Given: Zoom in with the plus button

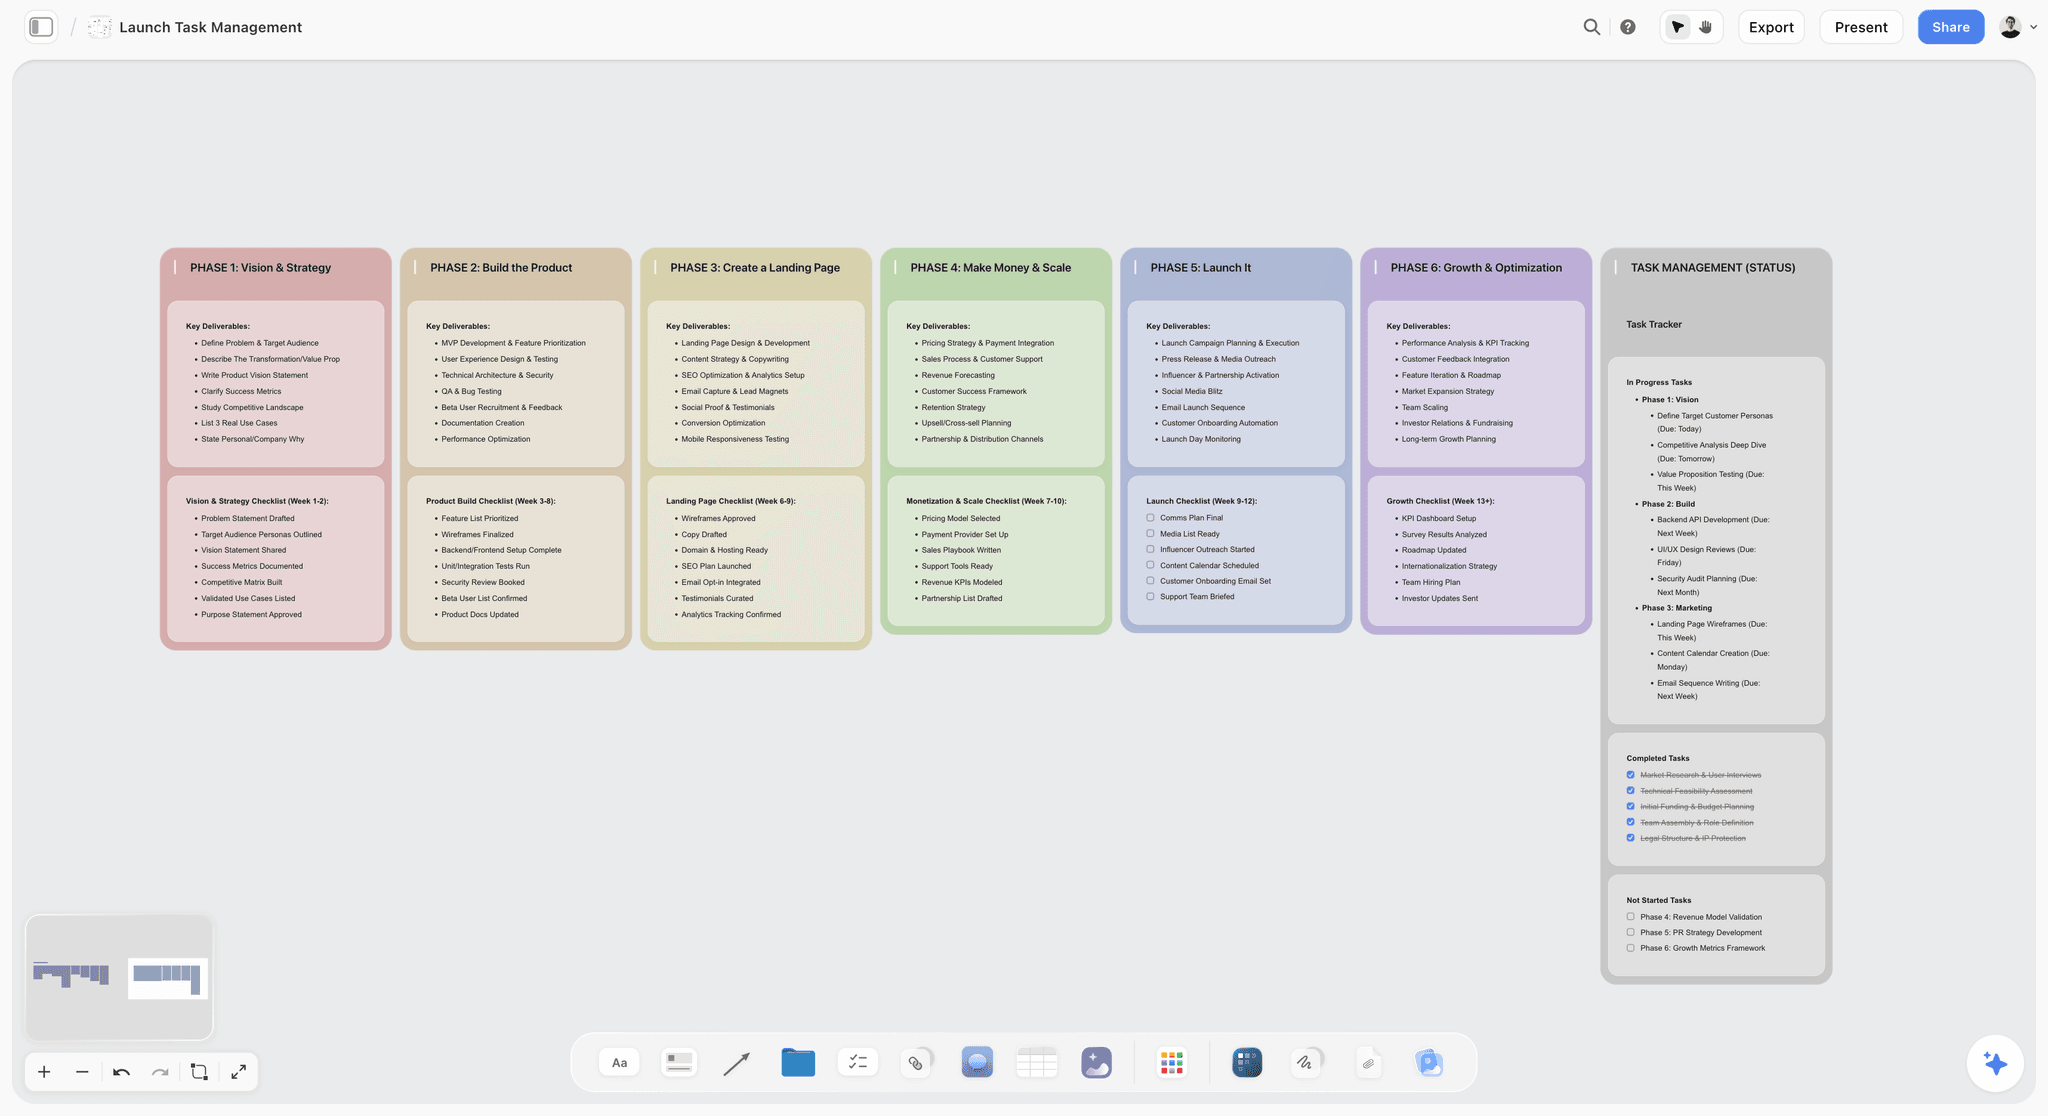Looking at the screenshot, I should tap(44, 1072).
